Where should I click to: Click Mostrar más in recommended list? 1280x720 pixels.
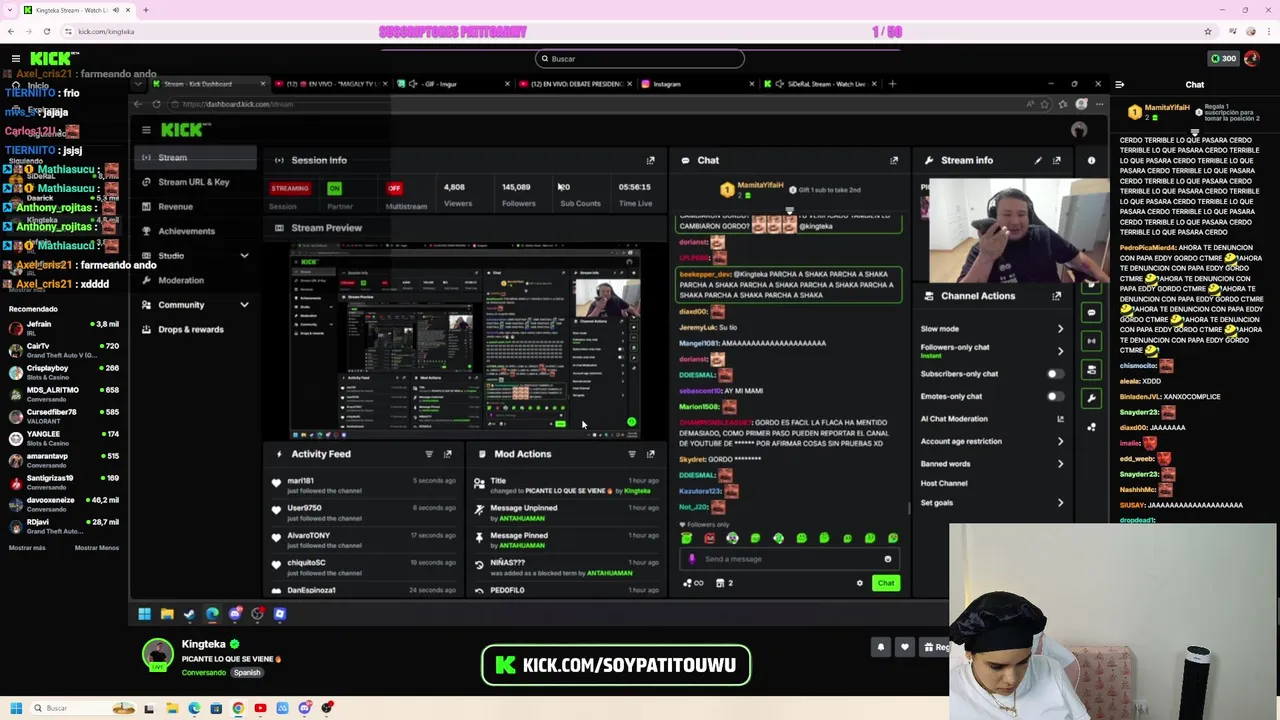tap(27, 548)
